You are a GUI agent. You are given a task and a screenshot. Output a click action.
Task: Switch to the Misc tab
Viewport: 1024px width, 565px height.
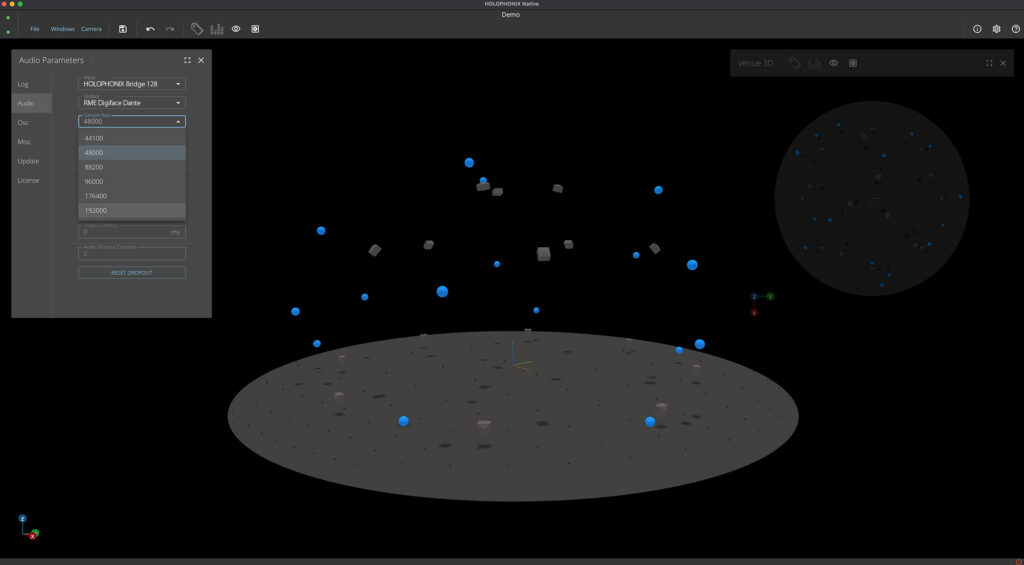31,142
